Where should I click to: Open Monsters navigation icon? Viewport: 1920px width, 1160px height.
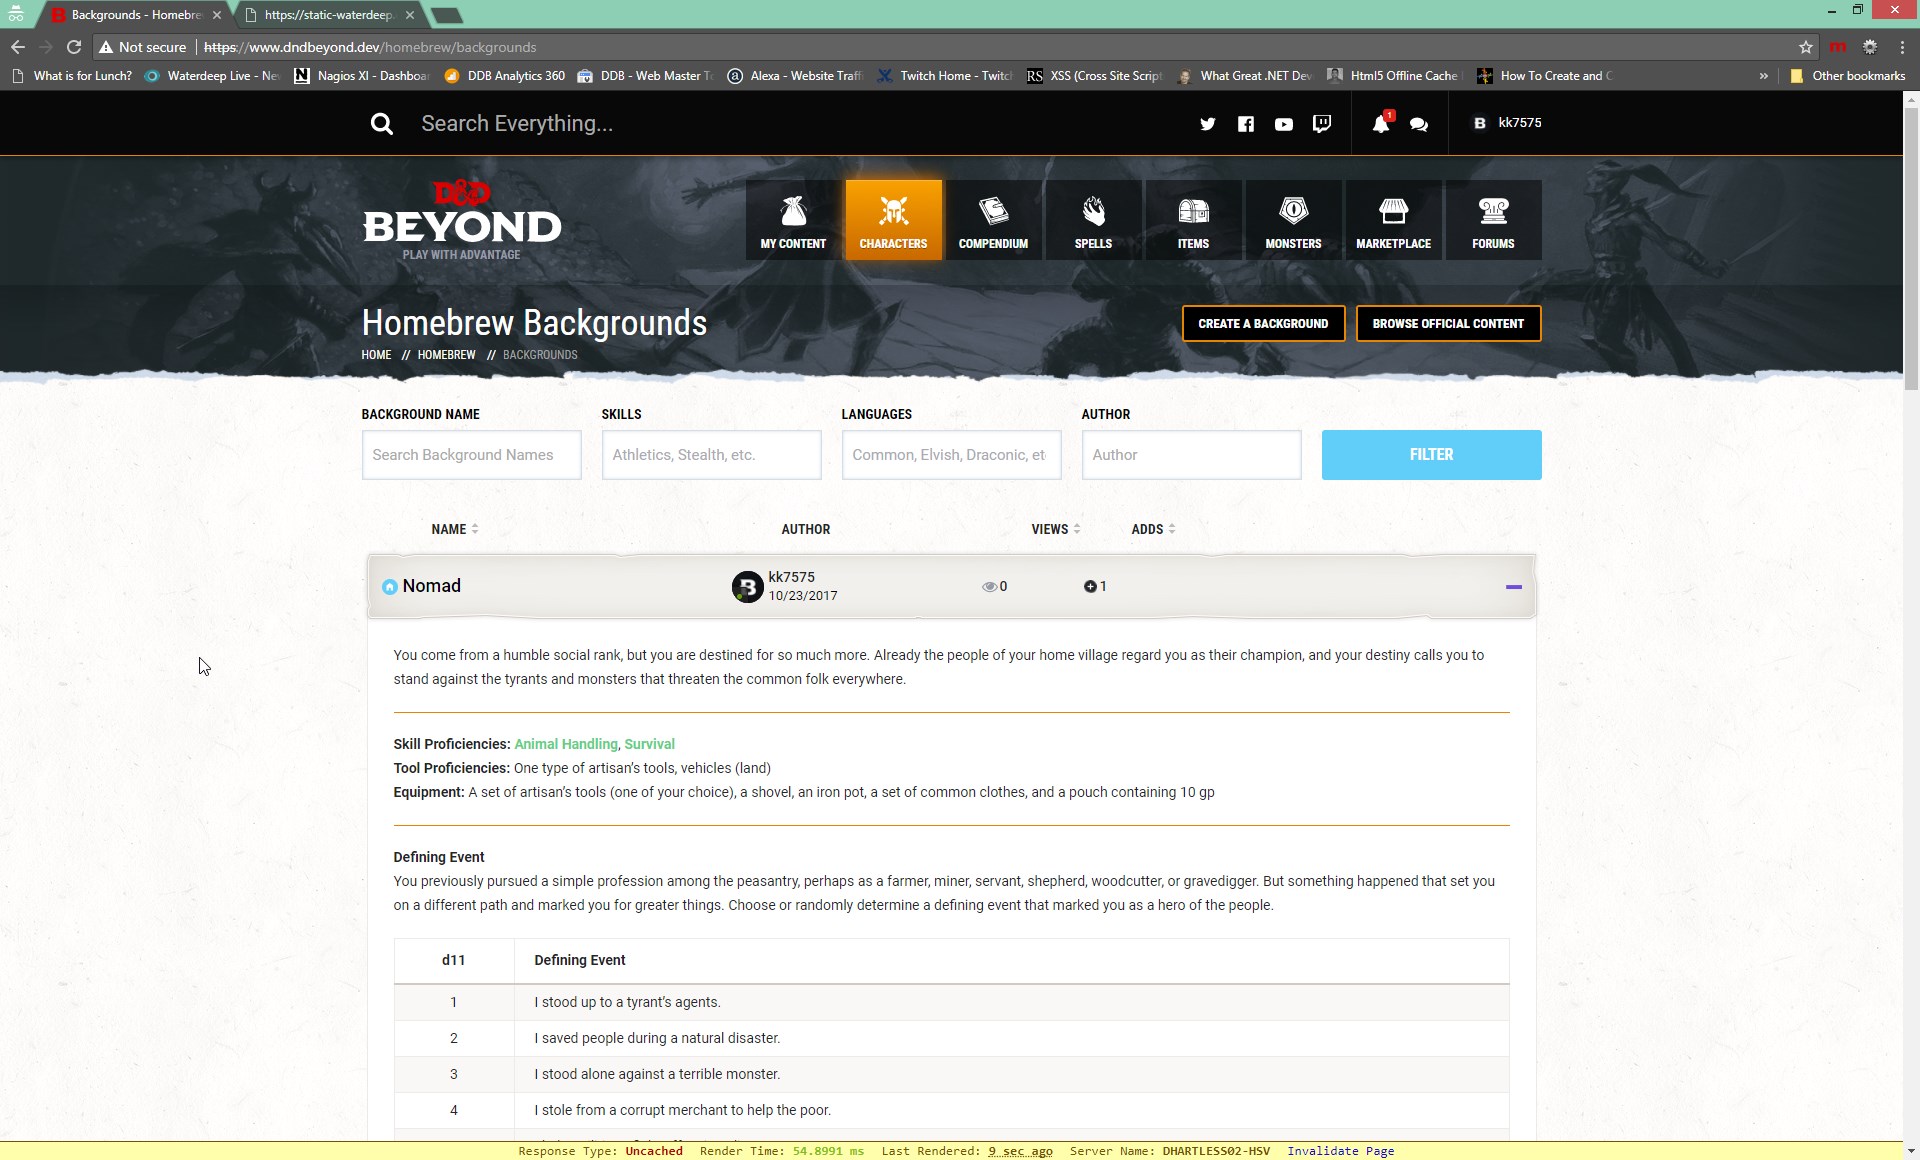pyautogui.click(x=1293, y=220)
